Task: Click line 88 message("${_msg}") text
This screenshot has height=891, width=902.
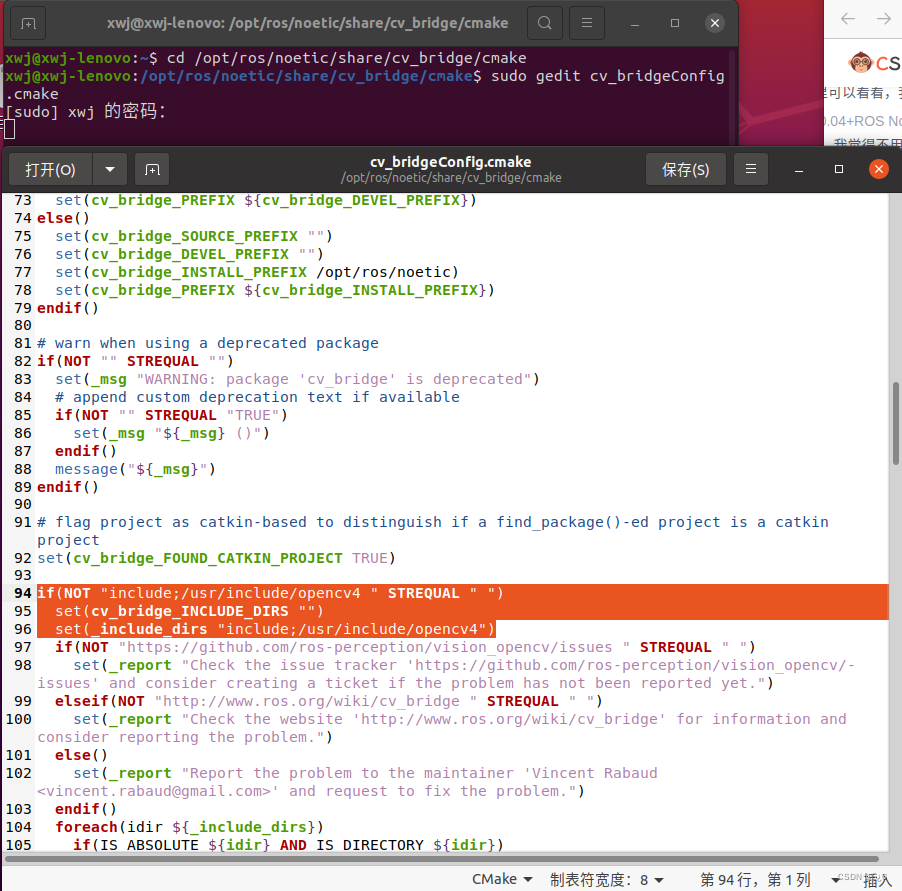Action: coord(135,469)
